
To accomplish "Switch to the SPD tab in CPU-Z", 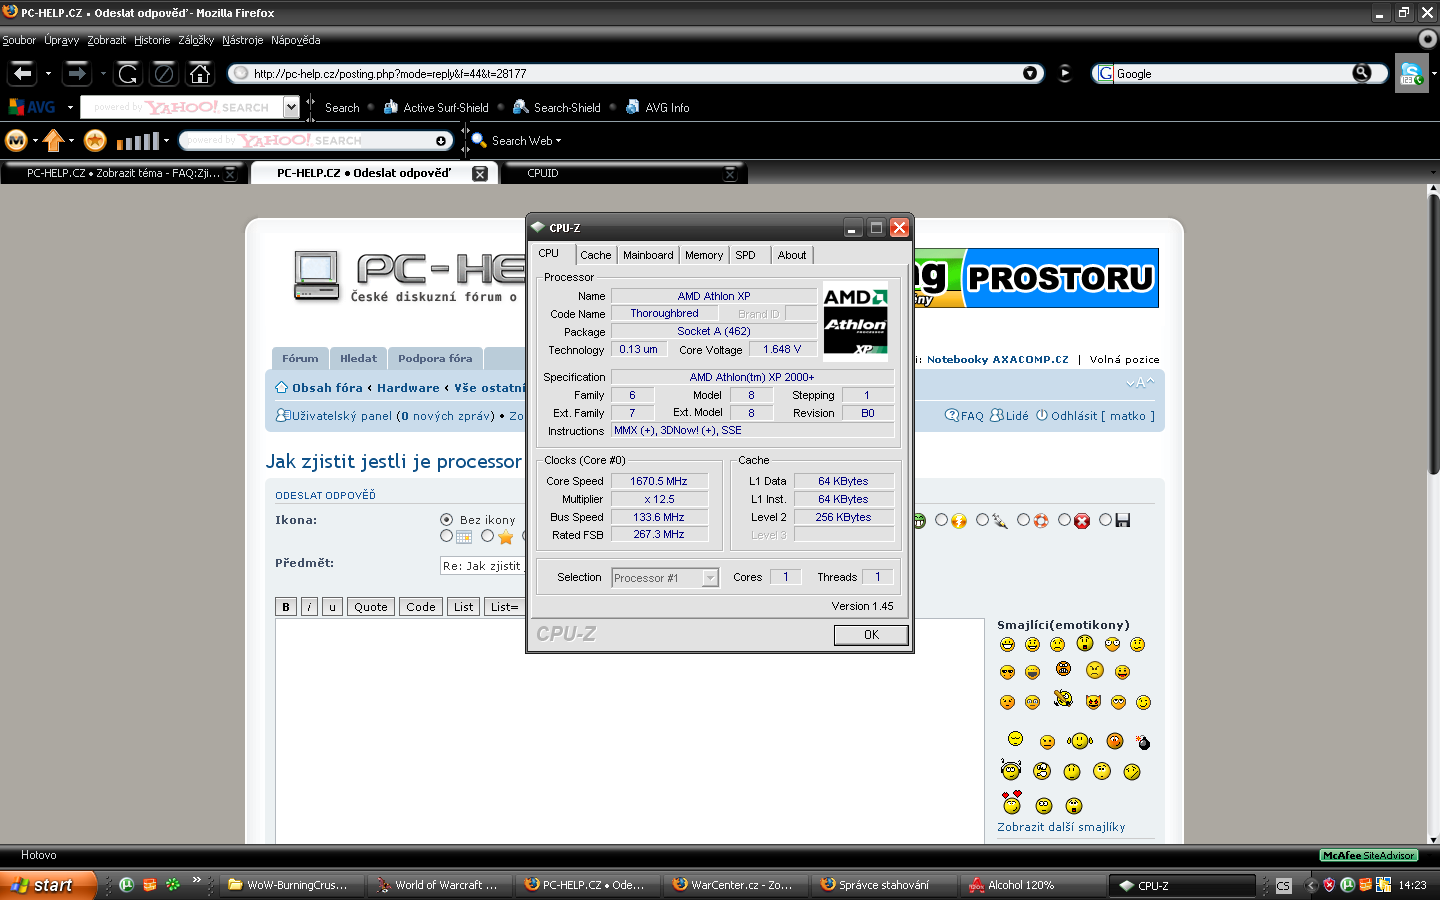I will (746, 255).
